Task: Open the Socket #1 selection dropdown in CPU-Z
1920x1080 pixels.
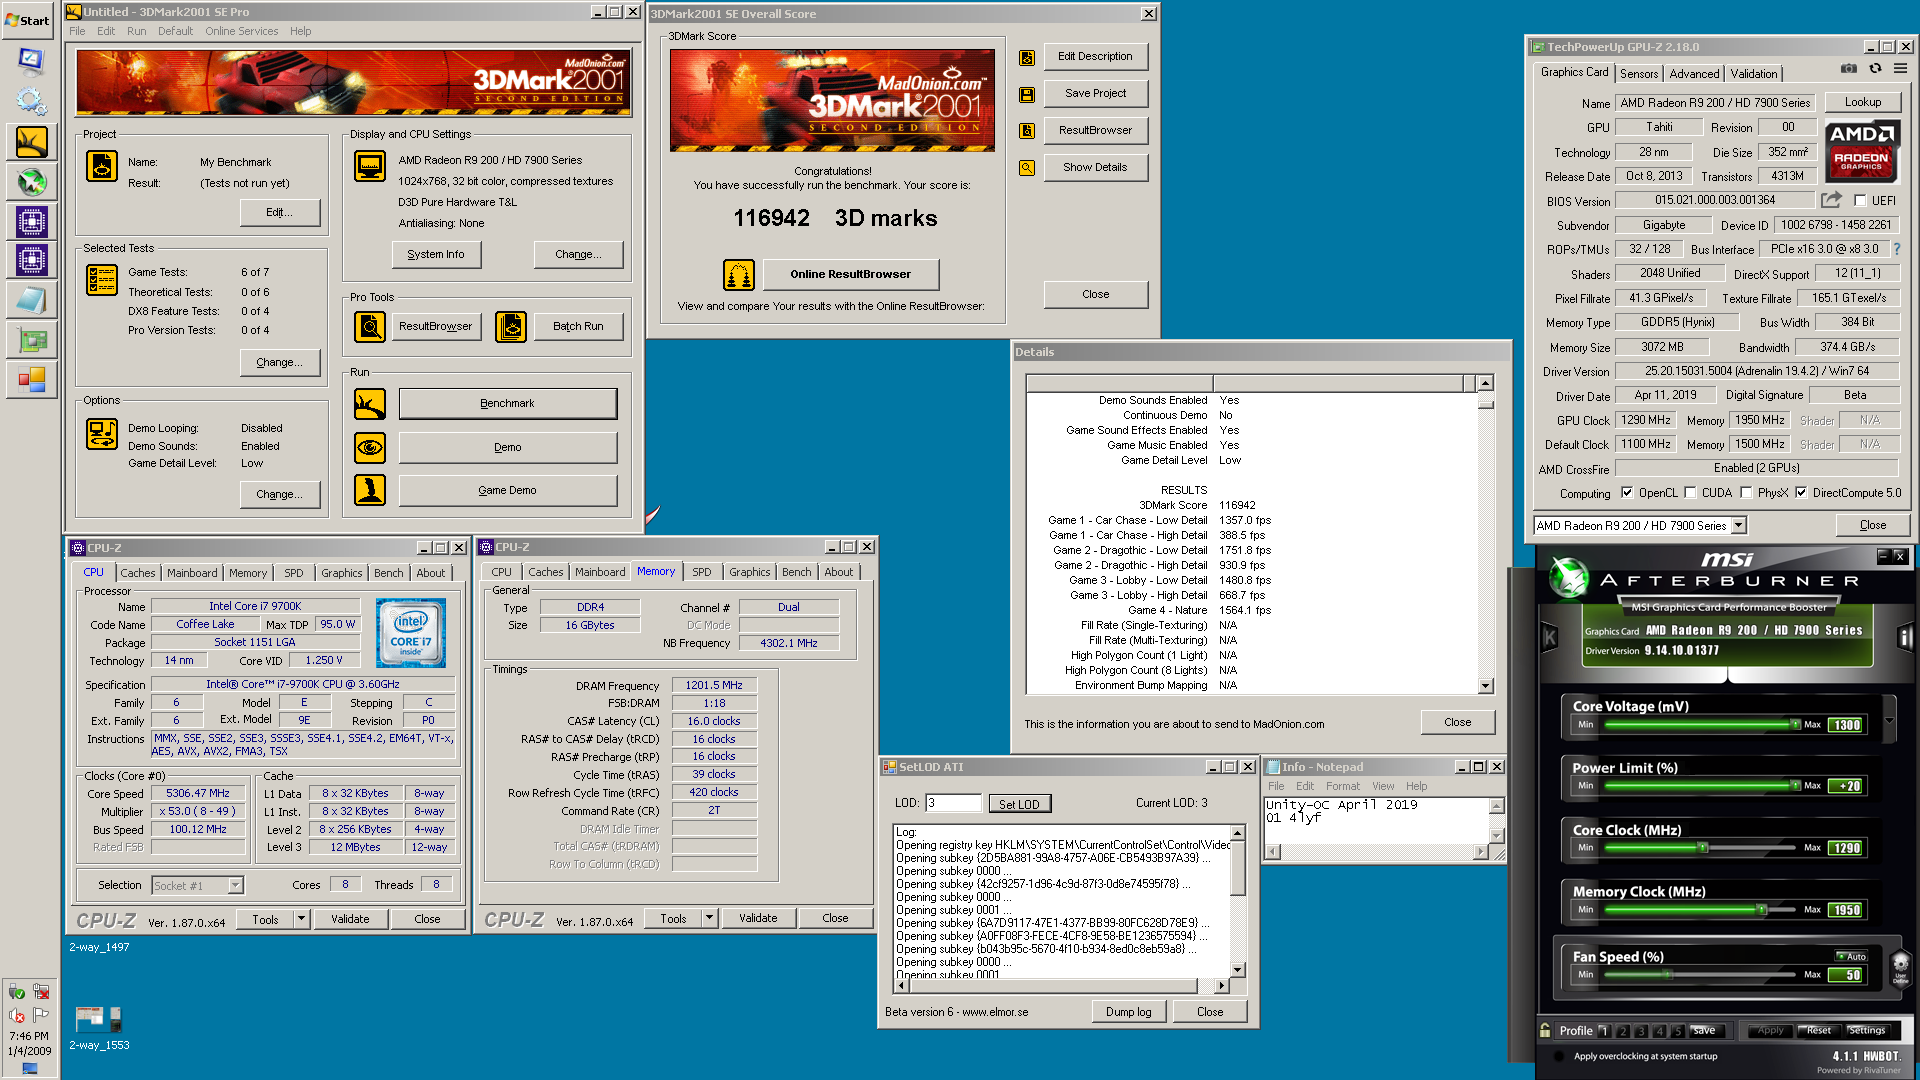Action: 236,885
